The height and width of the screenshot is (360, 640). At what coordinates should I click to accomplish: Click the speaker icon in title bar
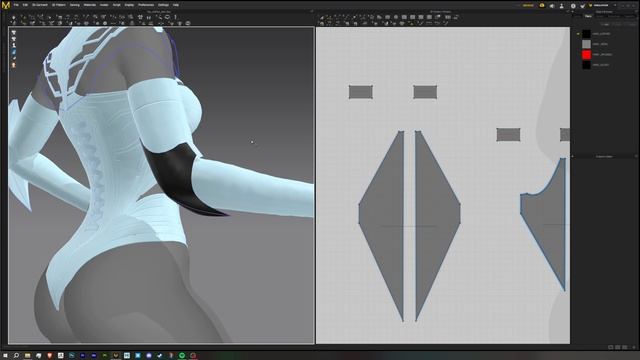(x=552, y=6)
